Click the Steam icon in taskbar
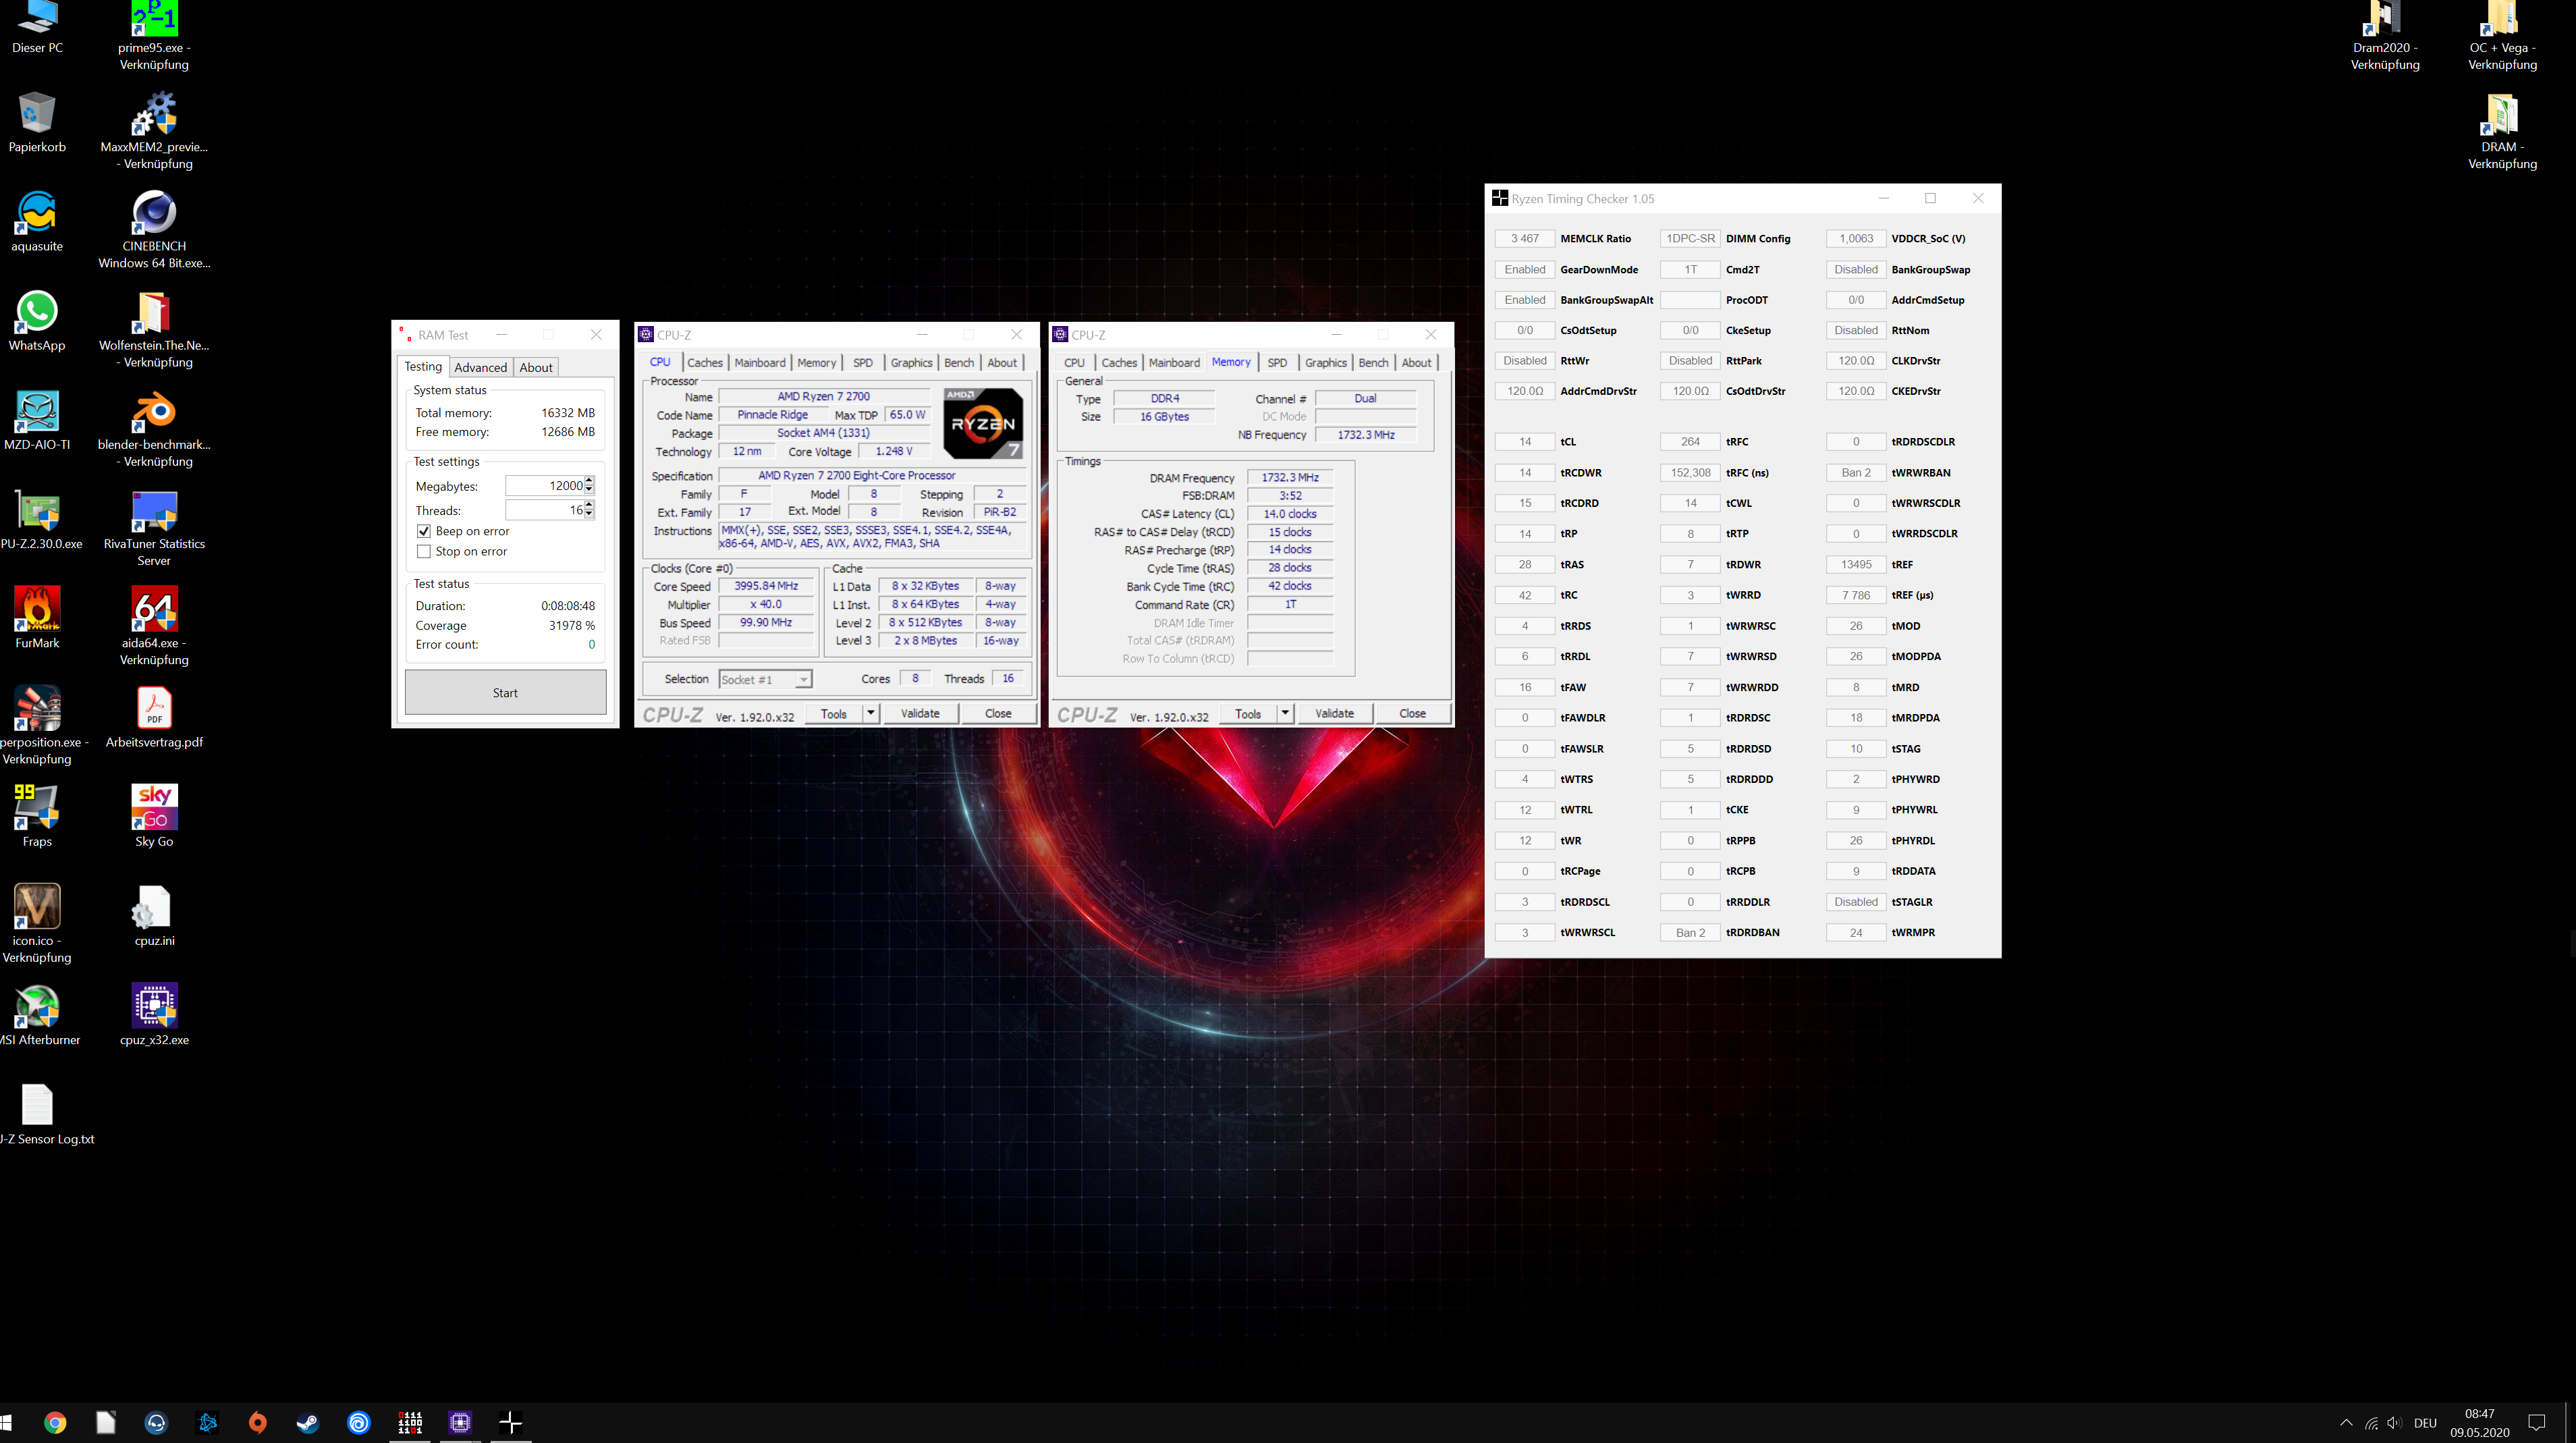 click(x=308, y=1422)
